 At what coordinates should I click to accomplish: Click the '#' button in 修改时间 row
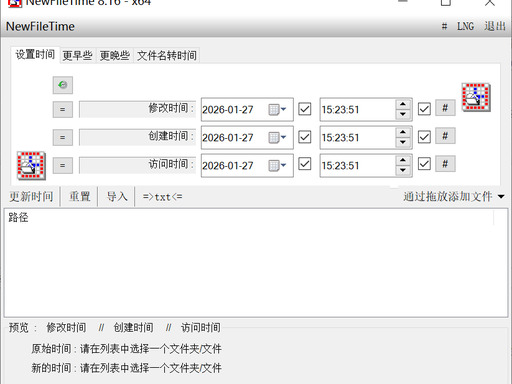445,108
